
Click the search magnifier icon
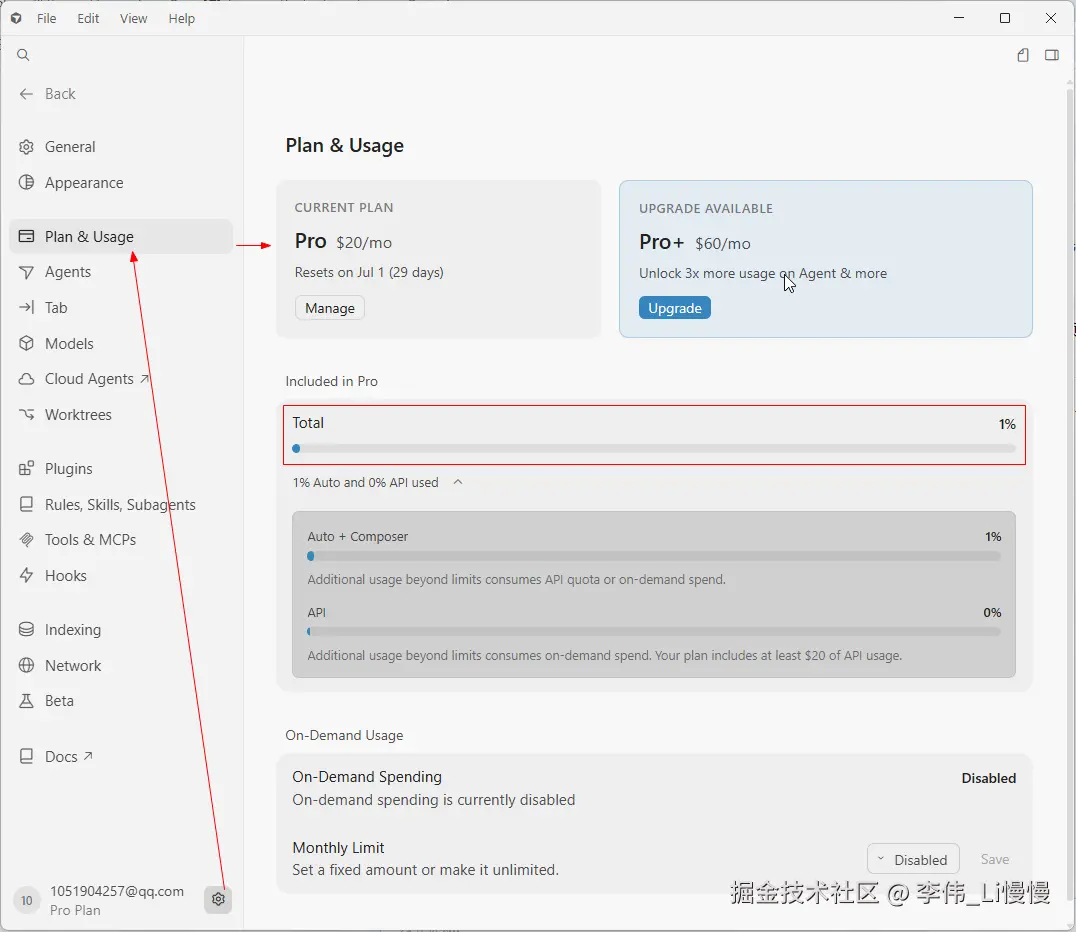[x=23, y=55]
